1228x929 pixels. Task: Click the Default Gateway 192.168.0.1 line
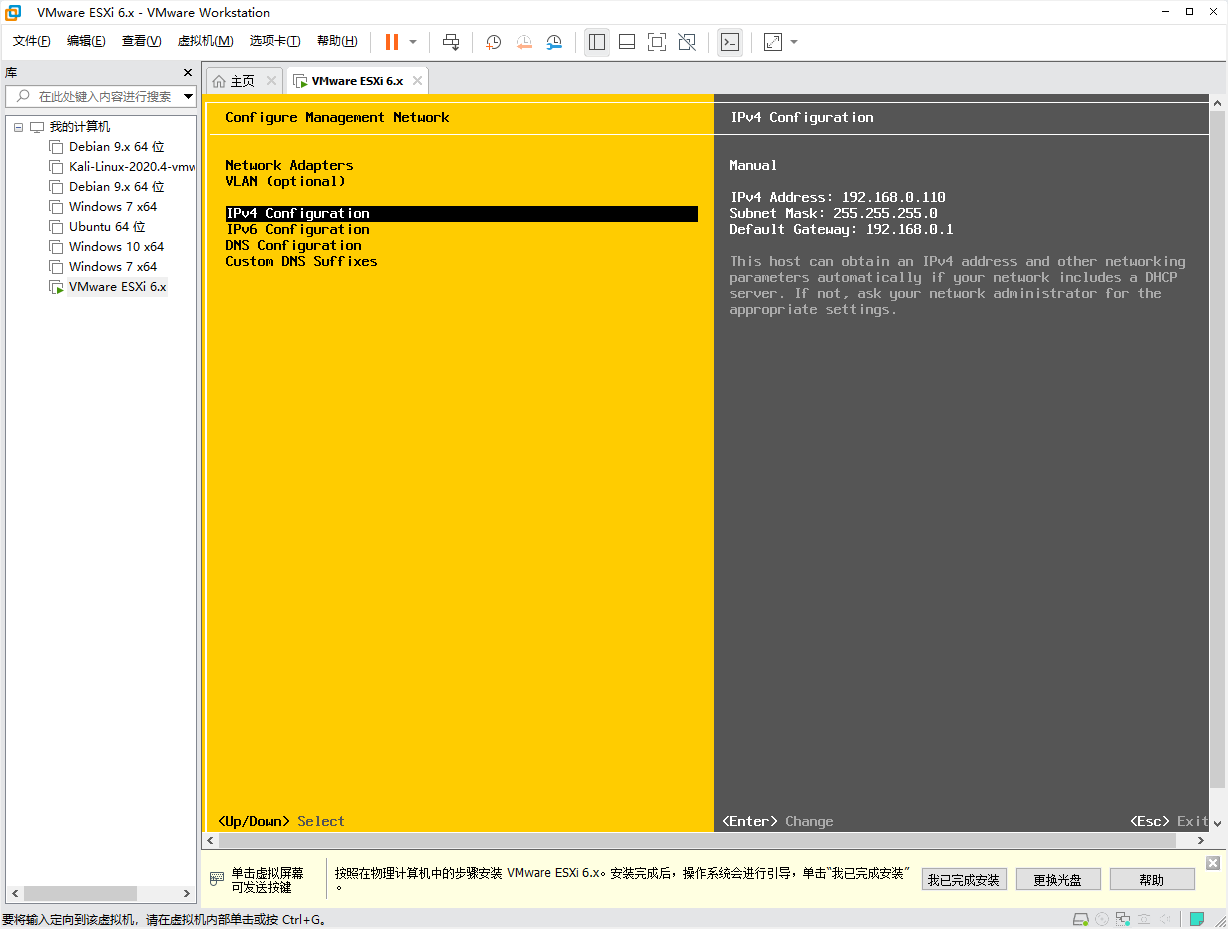pyautogui.click(x=841, y=229)
